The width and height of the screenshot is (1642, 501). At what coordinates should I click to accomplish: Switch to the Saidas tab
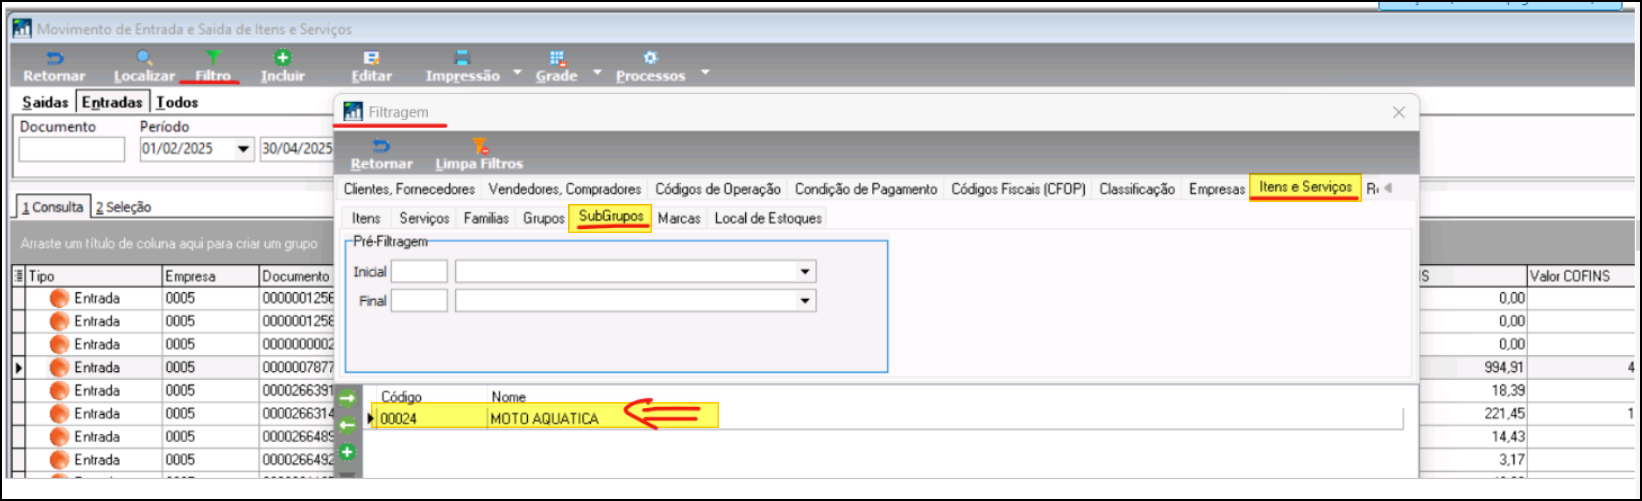click(45, 102)
